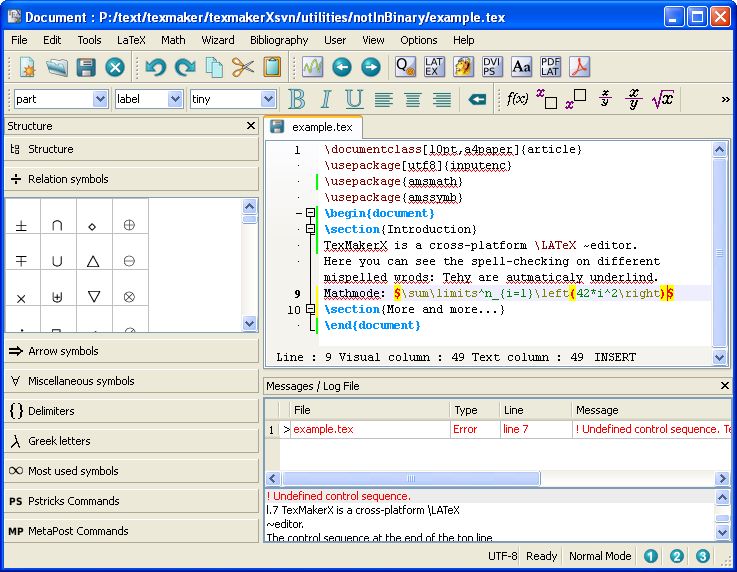The height and width of the screenshot is (572, 737).
Task: Toggle Underline formatting in toolbar
Action: click(354, 99)
